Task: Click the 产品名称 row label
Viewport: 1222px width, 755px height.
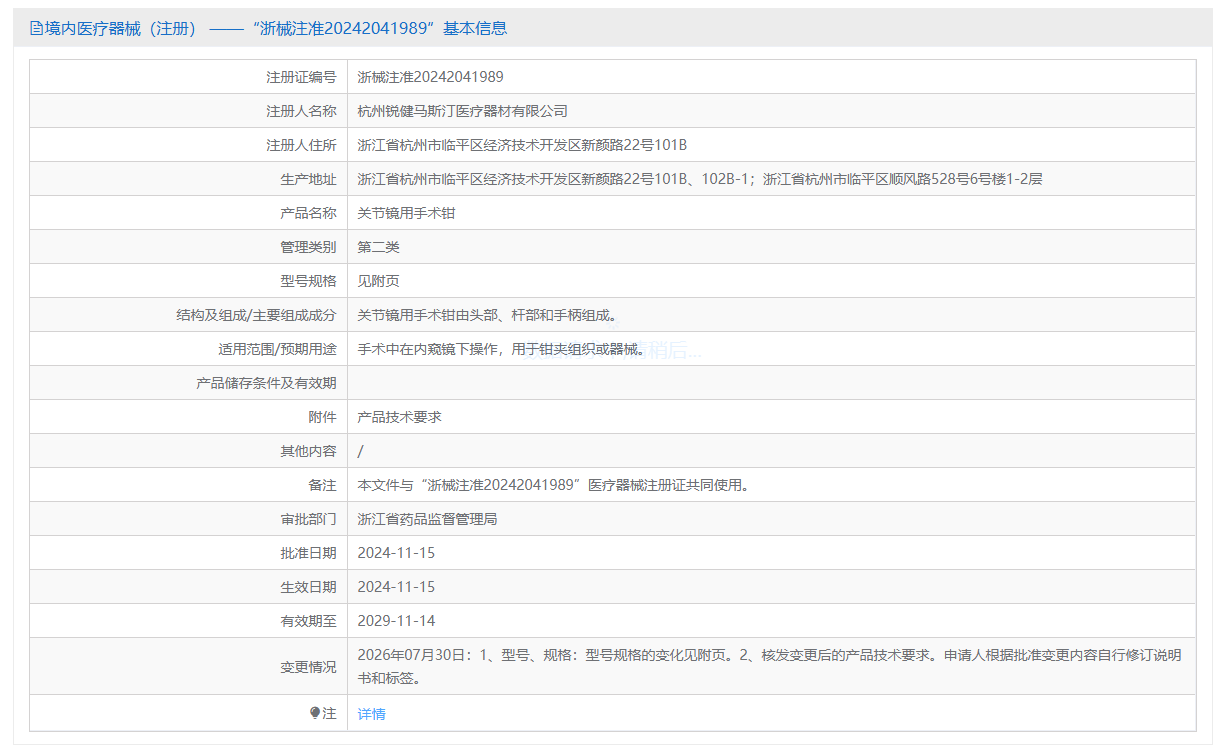Action: [x=308, y=213]
